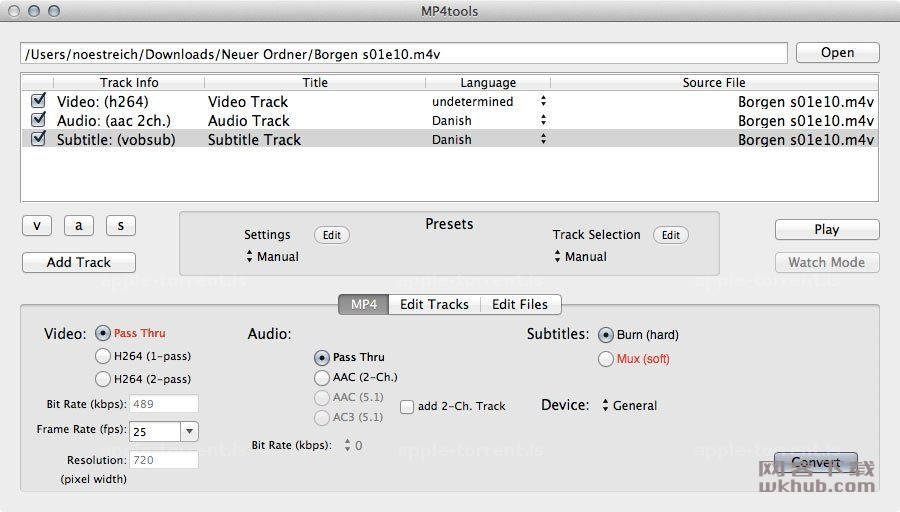Zoom the MP4tools window

click(x=54, y=11)
